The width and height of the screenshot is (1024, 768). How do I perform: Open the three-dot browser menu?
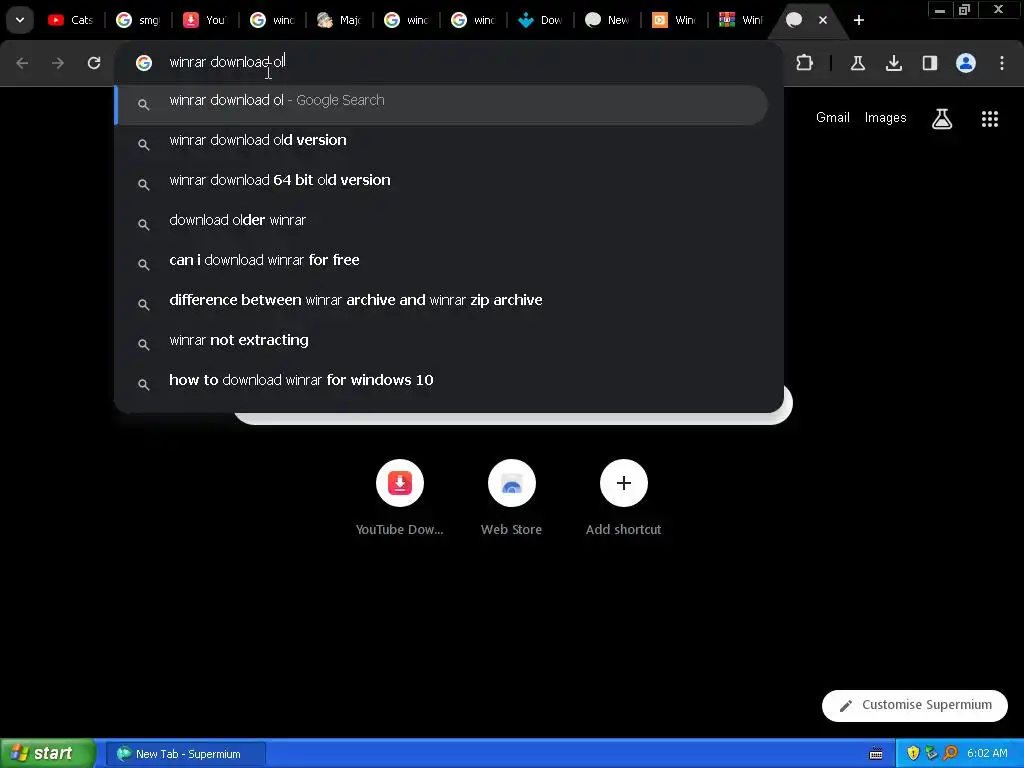[x=1002, y=63]
